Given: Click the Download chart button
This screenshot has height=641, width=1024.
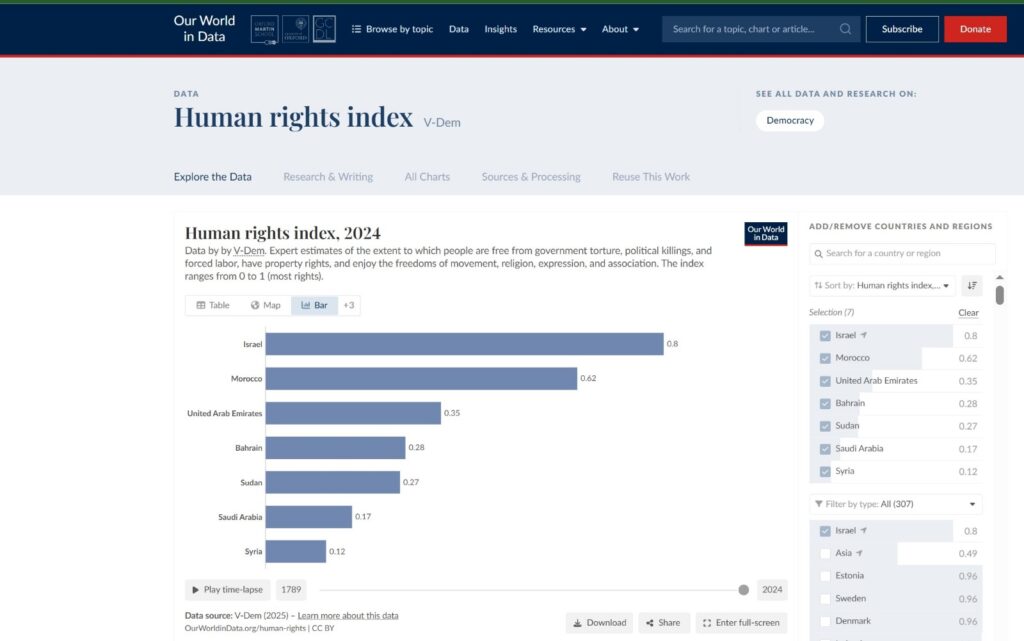Looking at the screenshot, I should tap(598, 622).
